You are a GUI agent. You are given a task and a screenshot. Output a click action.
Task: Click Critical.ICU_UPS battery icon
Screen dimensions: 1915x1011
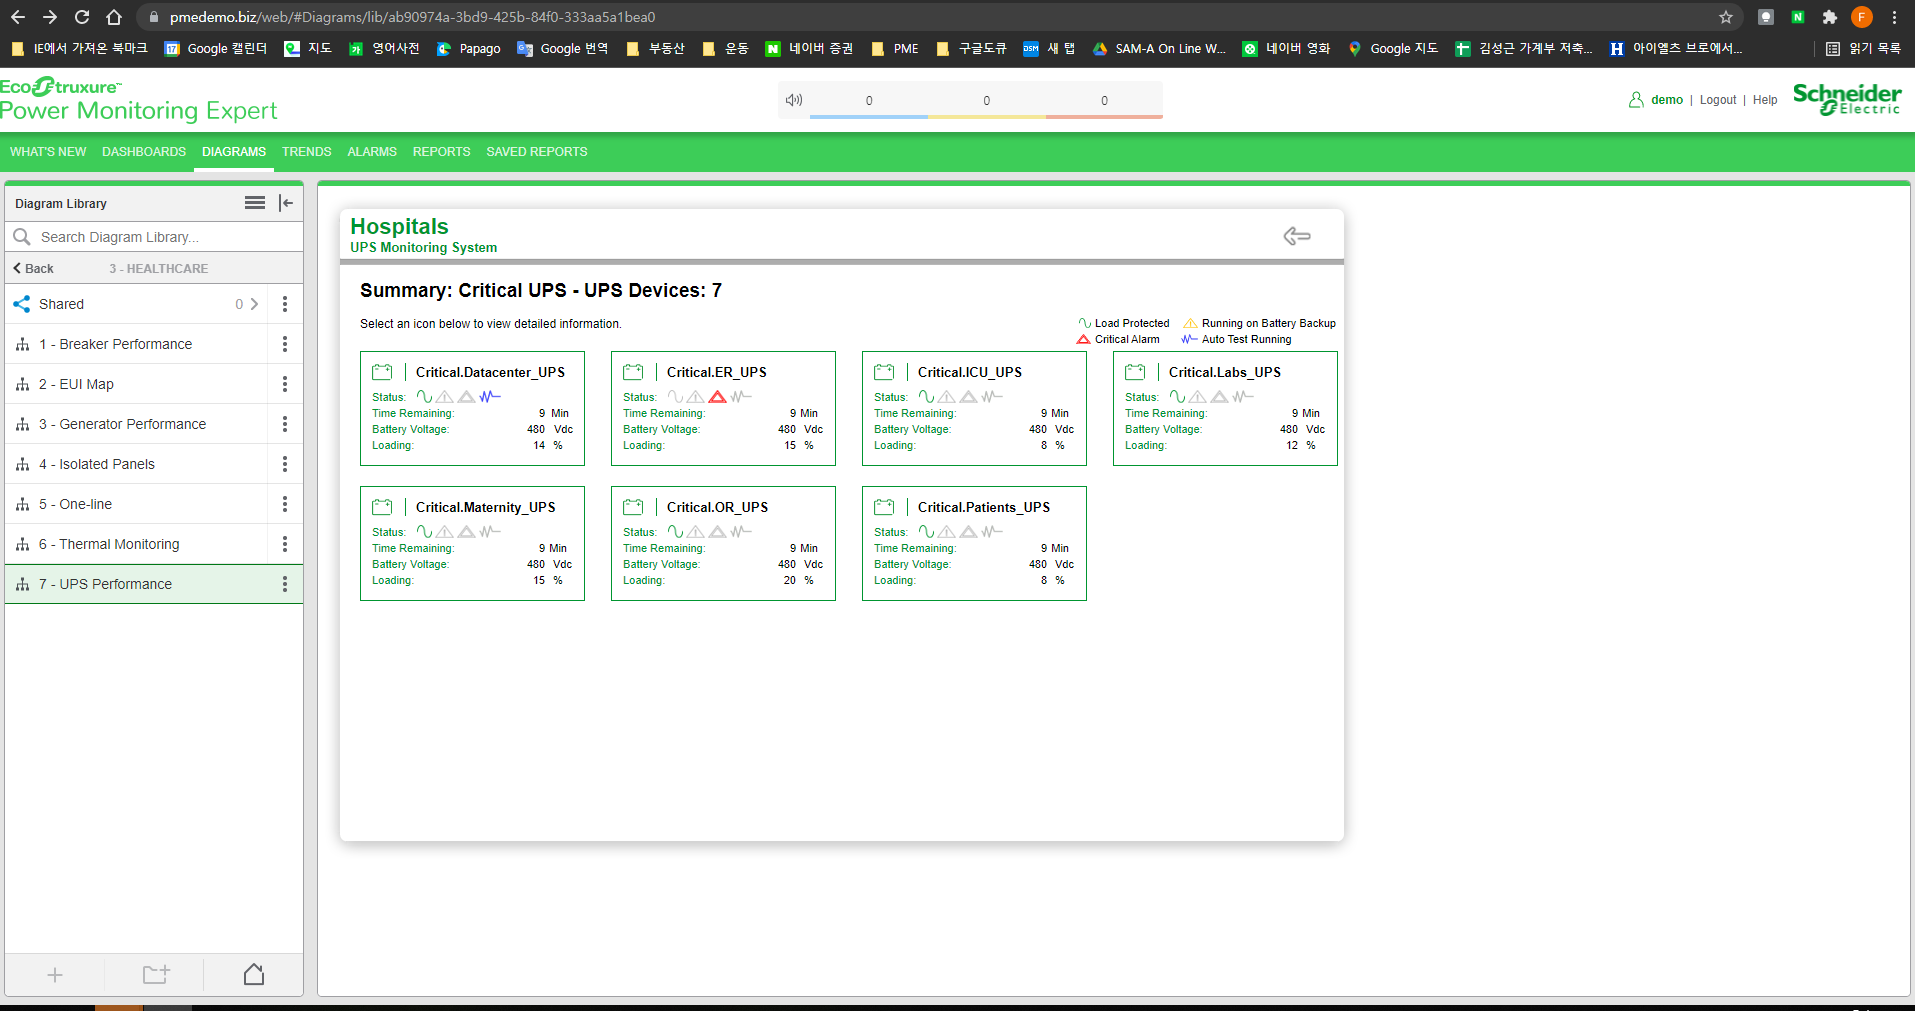tap(884, 372)
